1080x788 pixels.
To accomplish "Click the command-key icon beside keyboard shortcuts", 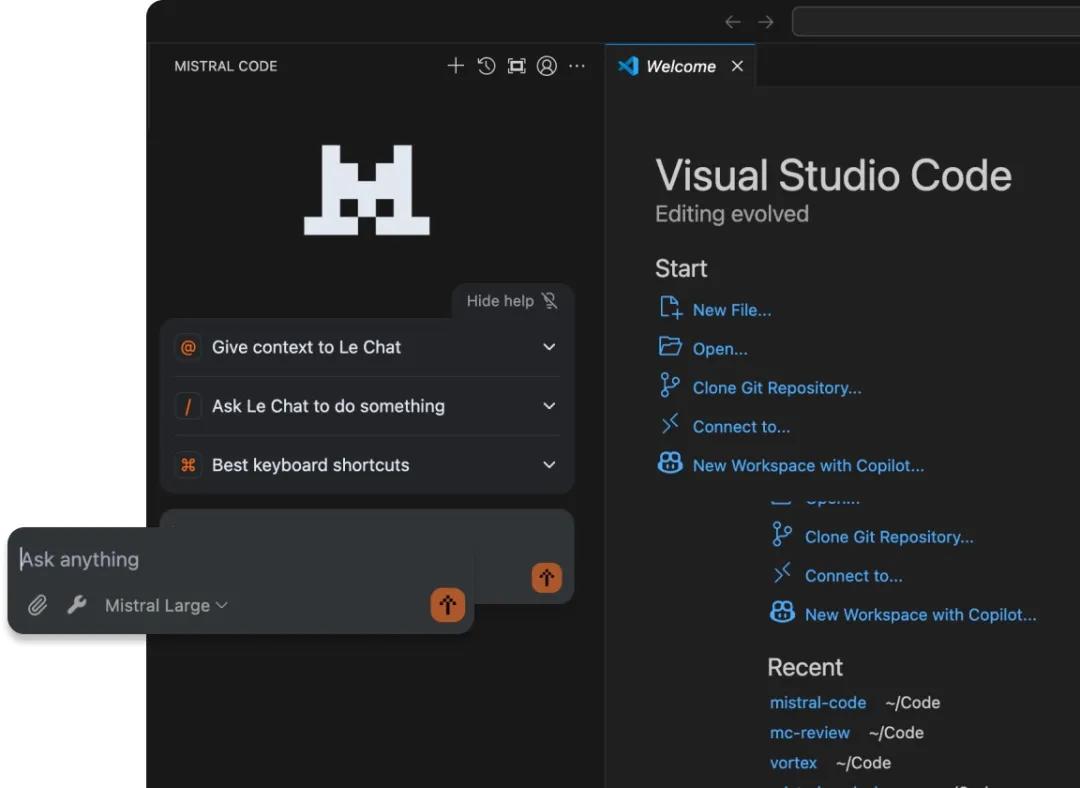I will coord(188,466).
